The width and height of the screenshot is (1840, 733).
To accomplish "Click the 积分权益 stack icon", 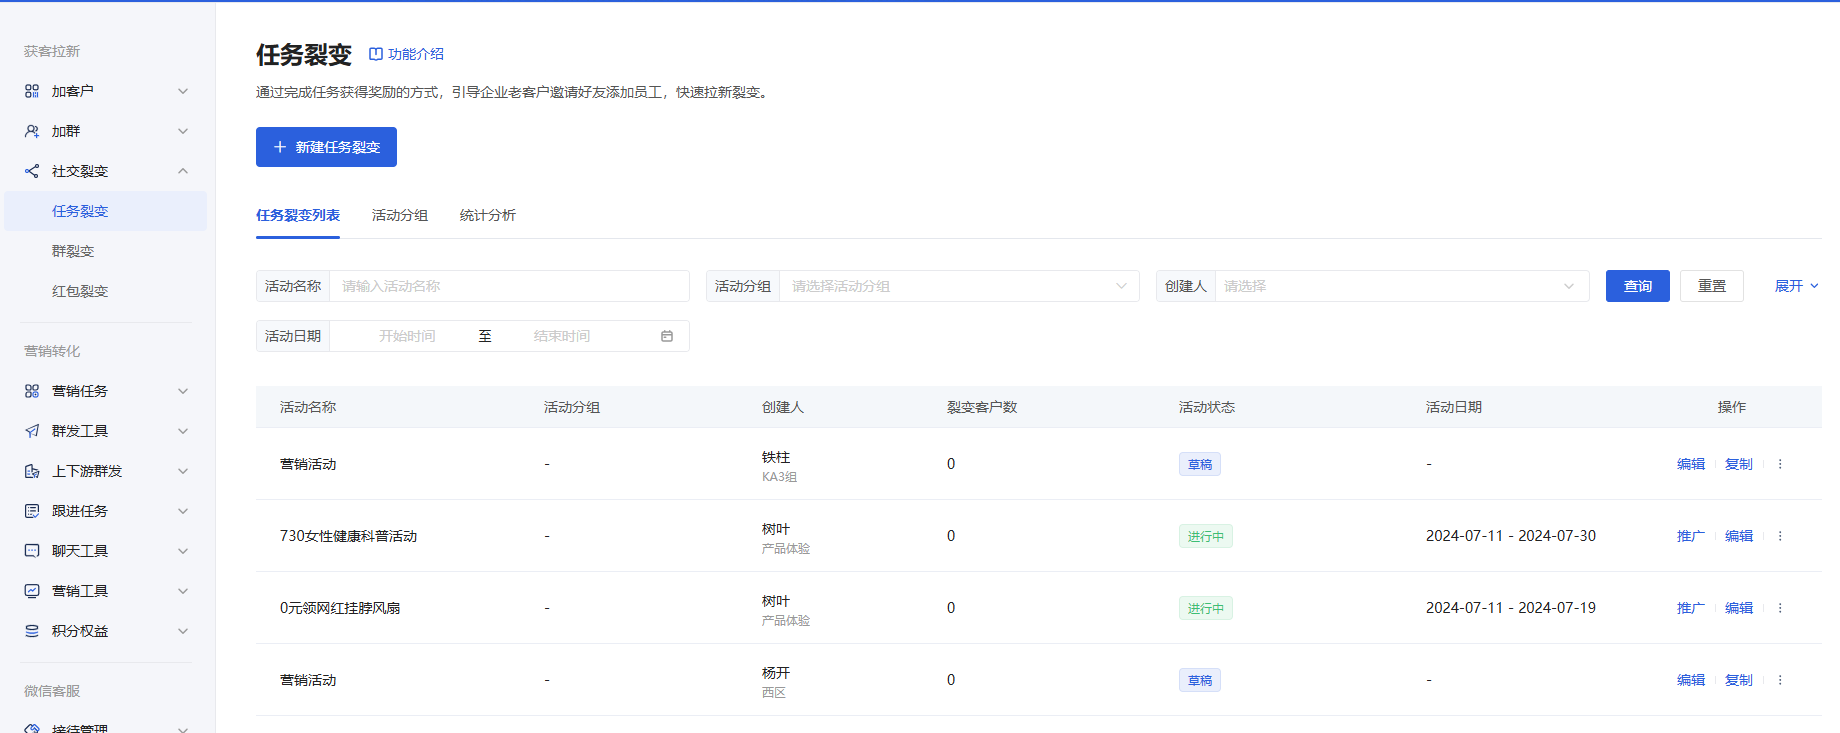I will pos(32,631).
